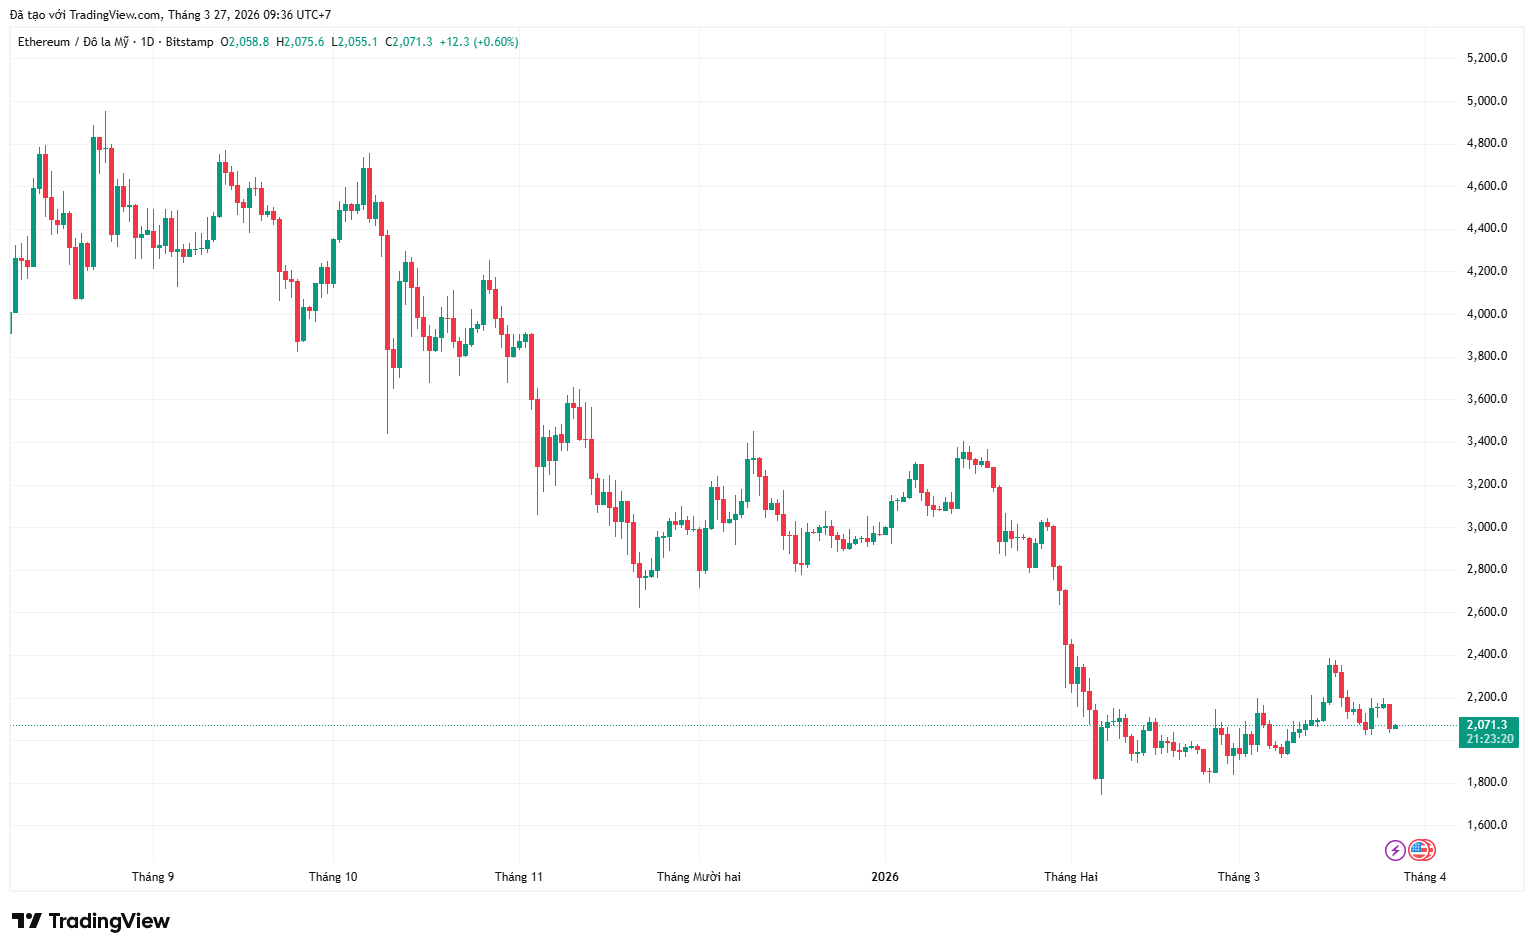Screen dimensions: 1534x951
Task: Click the Tháng Hai time axis label
Action: [x=1071, y=877]
